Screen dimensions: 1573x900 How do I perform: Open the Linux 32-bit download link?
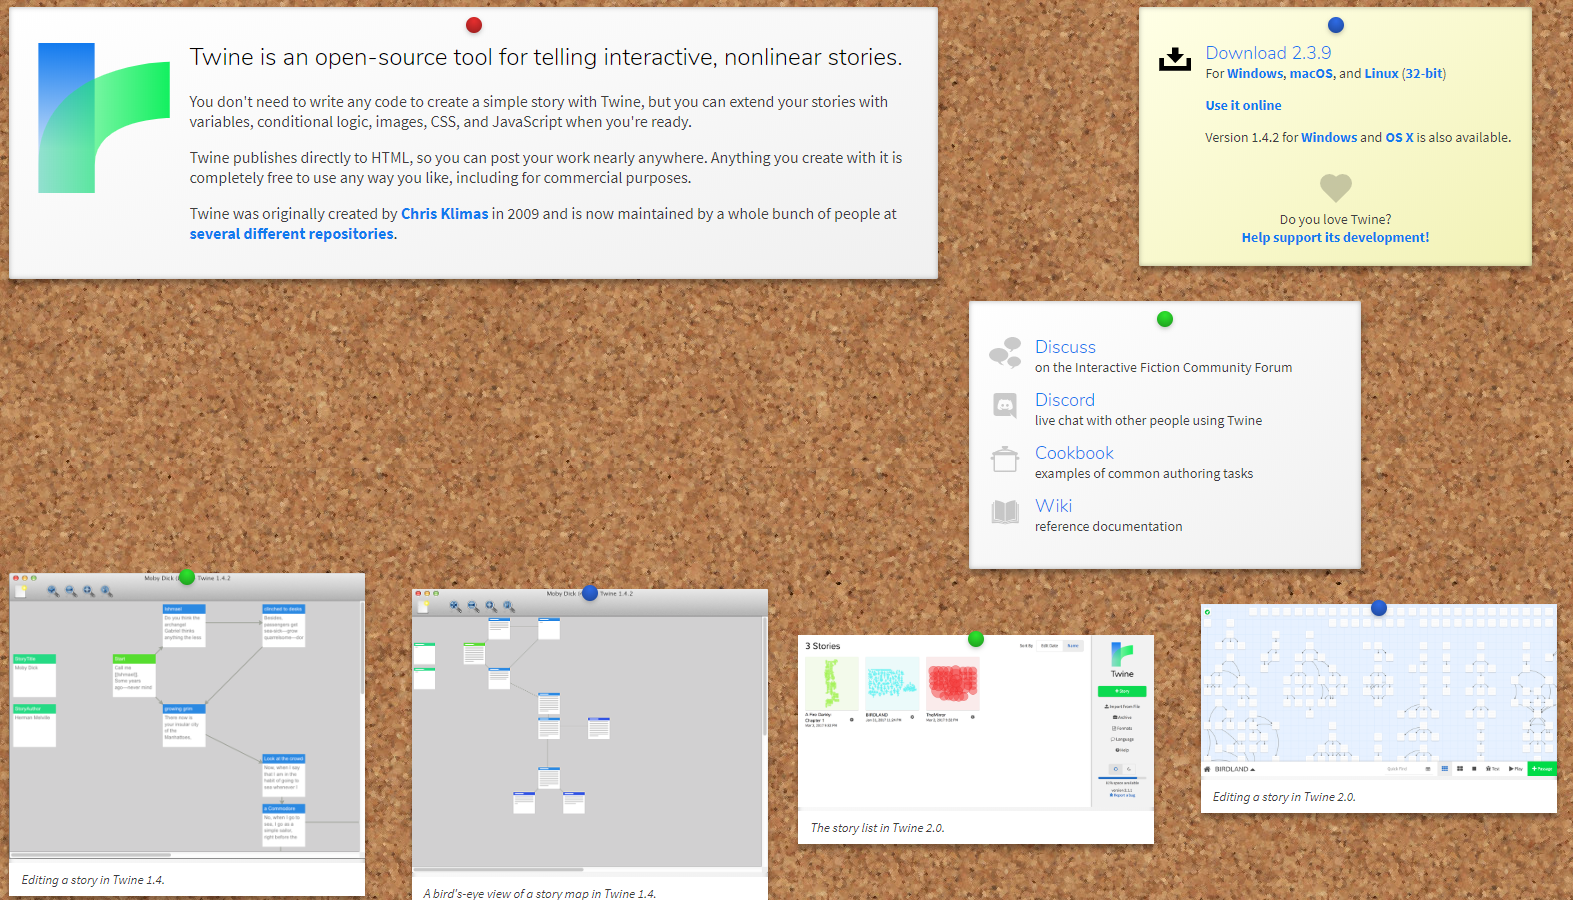(1423, 74)
